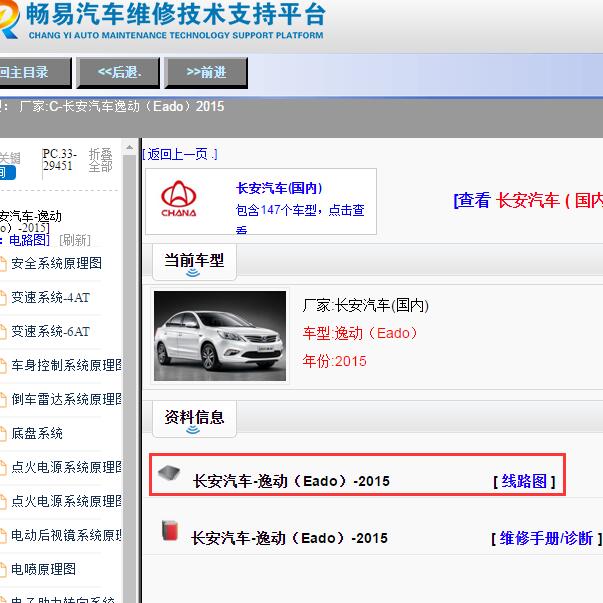Click the 刷新 refresh link
Image resolution: width=603 pixels, height=603 pixels.
click(75, 240)
